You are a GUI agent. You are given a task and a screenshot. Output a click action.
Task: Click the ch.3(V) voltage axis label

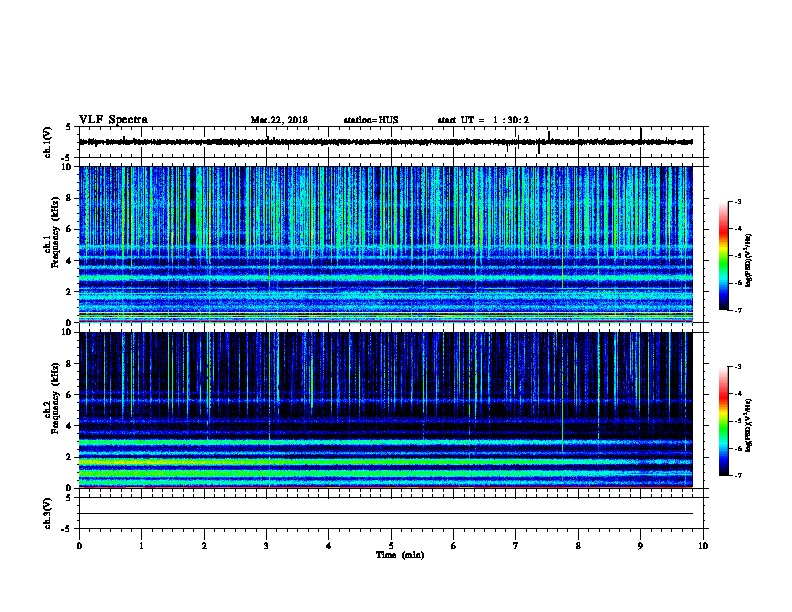point(47,513)
